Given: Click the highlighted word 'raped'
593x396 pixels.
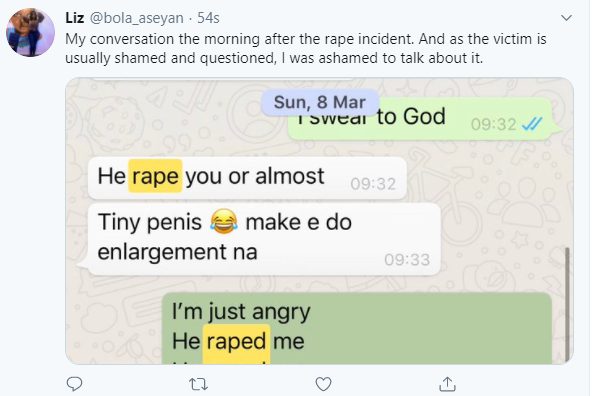Looking at the screenshot, I should [x=236, y=342].
